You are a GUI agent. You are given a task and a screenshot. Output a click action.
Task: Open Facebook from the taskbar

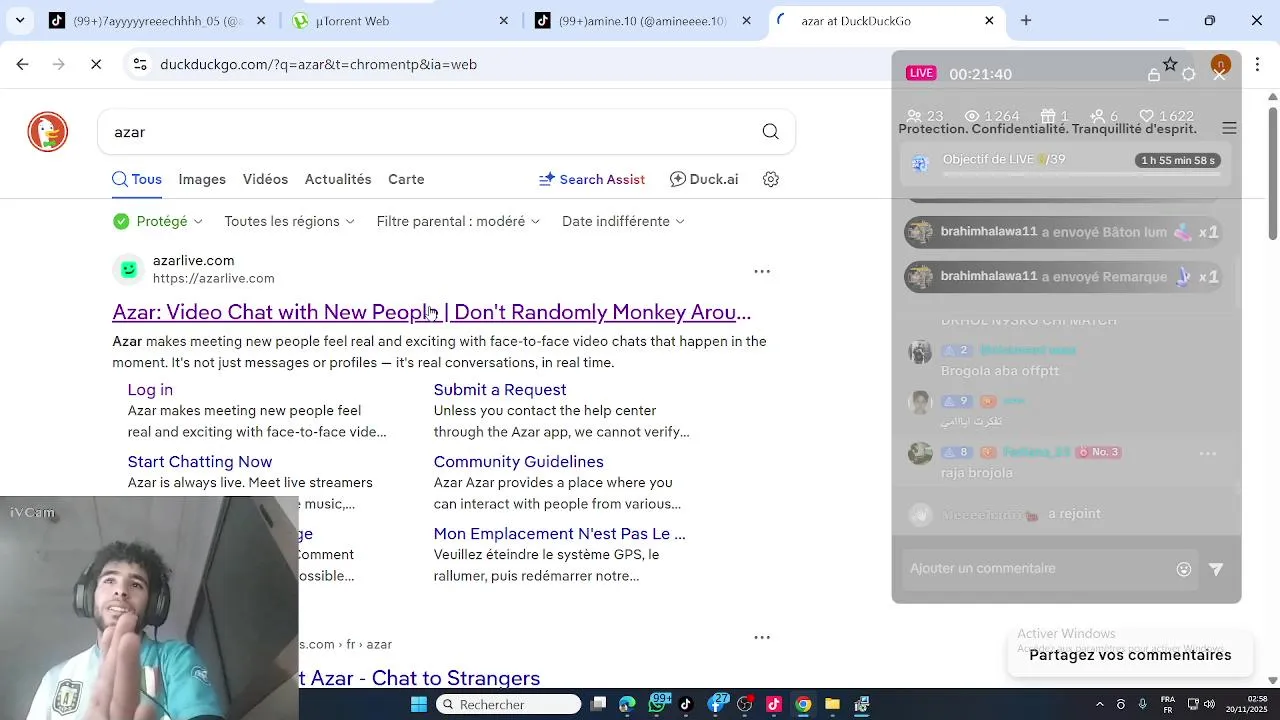[715, 704]
